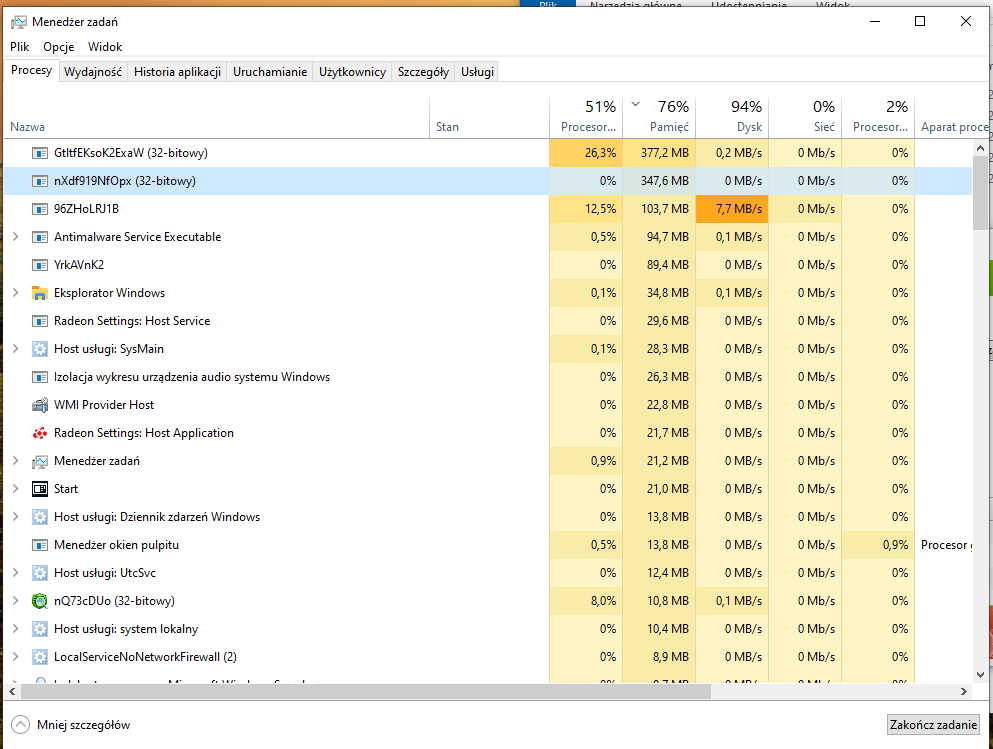
Task: Click the Antimalware Service Executable icon
Action: (x=40, y=237)
